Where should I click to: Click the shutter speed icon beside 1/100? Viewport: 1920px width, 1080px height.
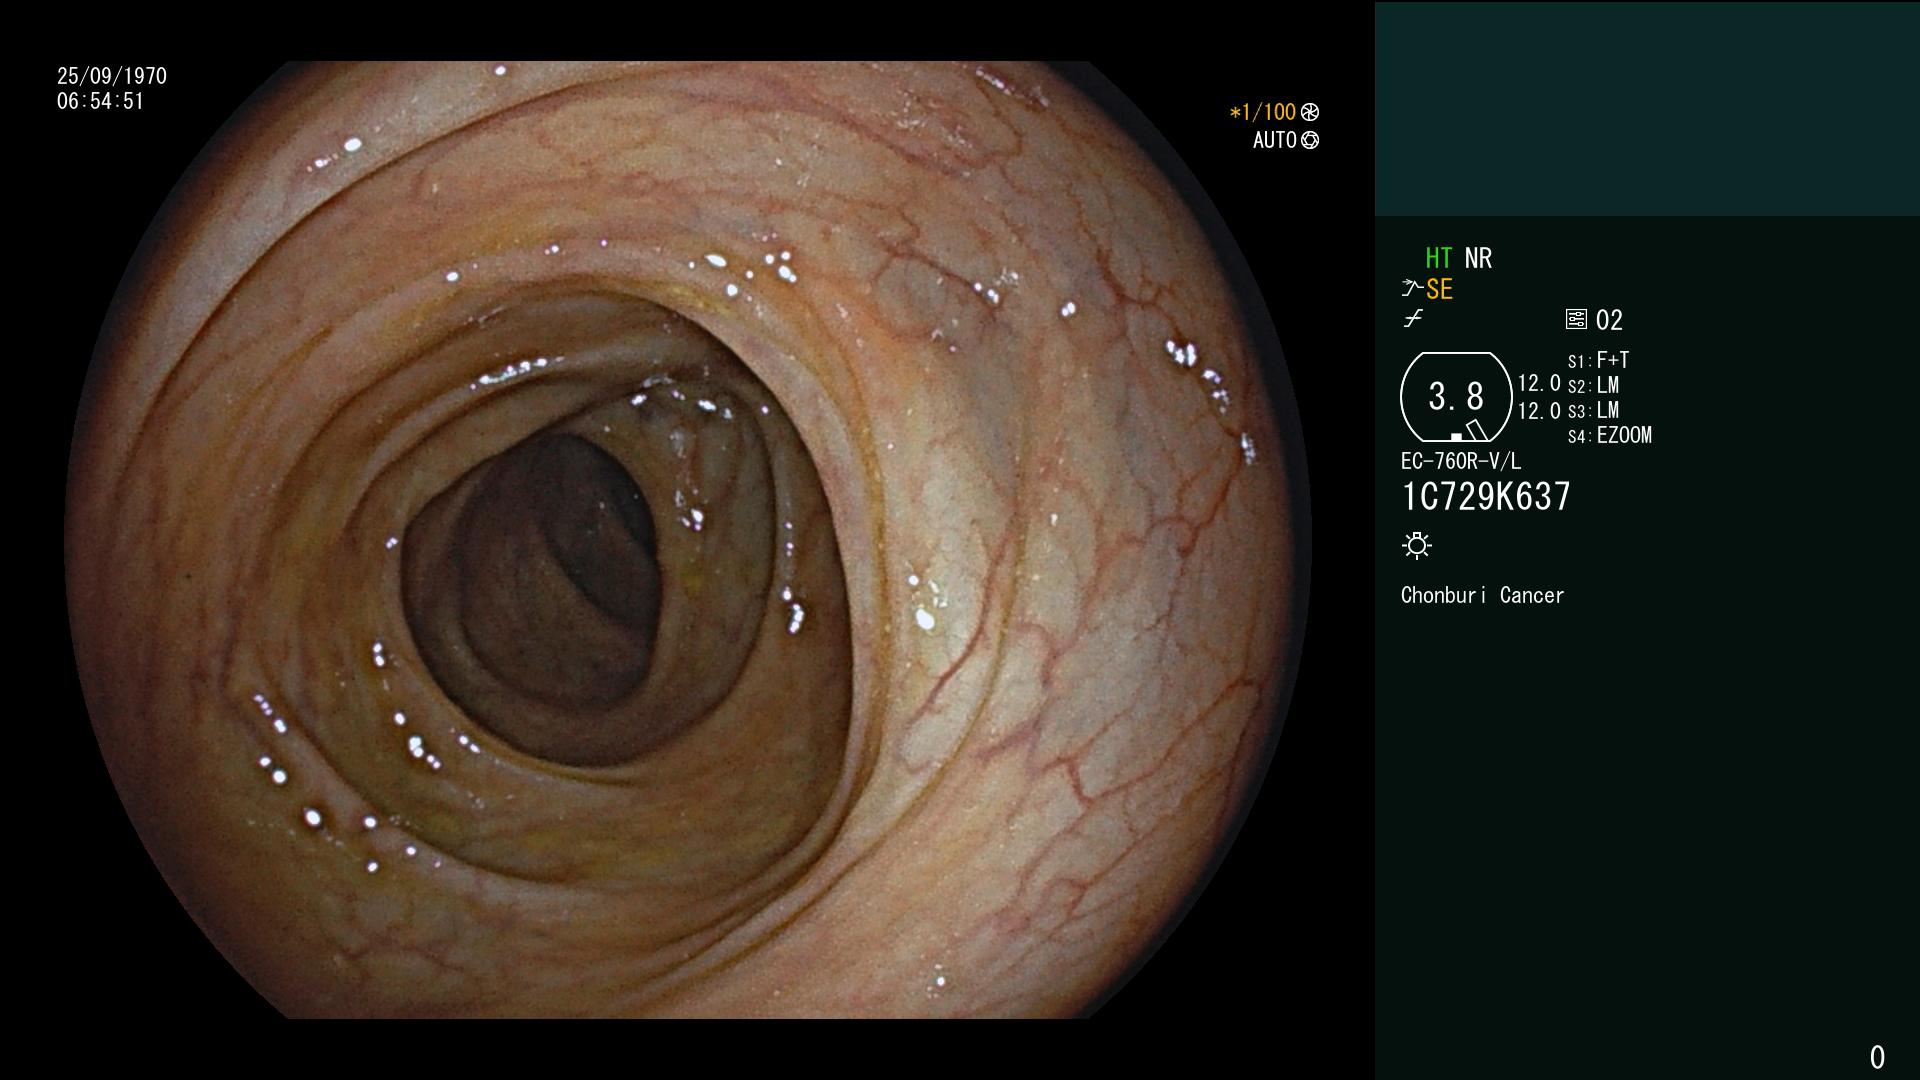[1310, 112]
